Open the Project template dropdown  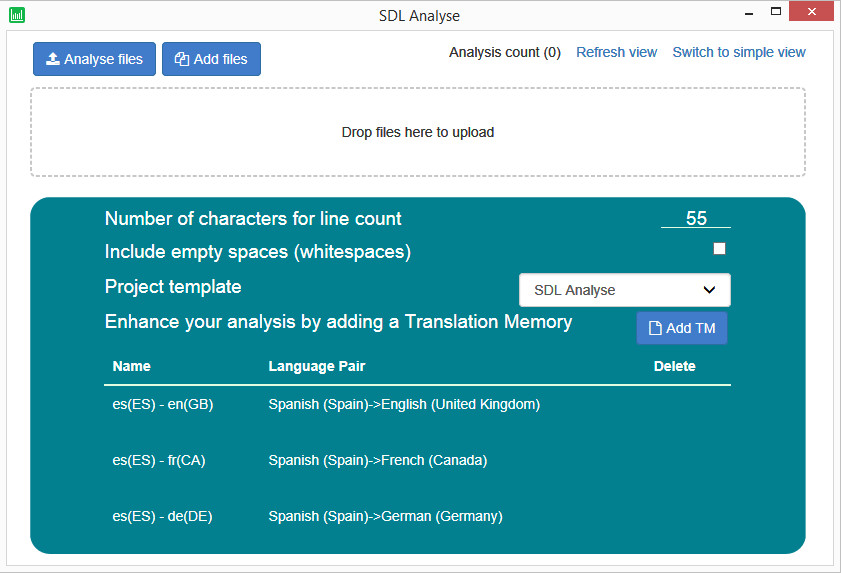pyautogui.click(x=625, y=290)
